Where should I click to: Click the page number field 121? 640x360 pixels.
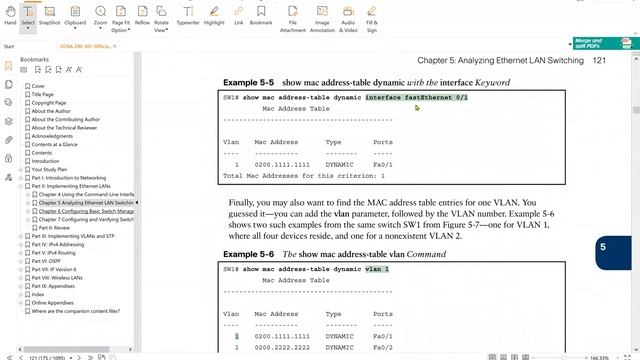tap(47, 358)
